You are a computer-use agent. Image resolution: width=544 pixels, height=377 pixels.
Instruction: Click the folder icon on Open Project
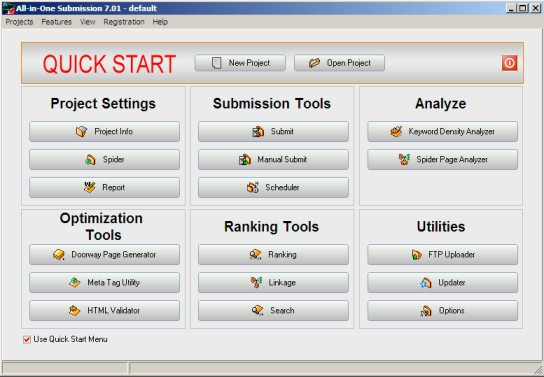pos(314,63)
